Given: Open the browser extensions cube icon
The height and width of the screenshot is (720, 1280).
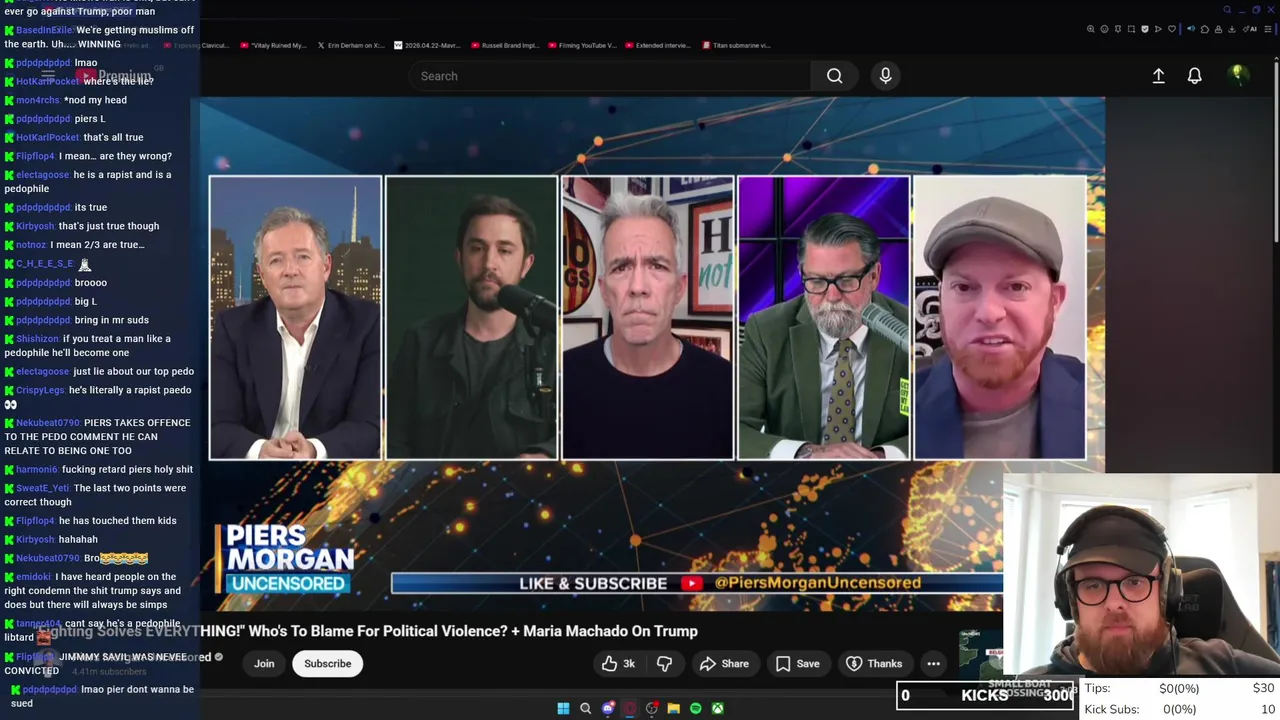Looking at the screenshot, I should [1205, 29].
